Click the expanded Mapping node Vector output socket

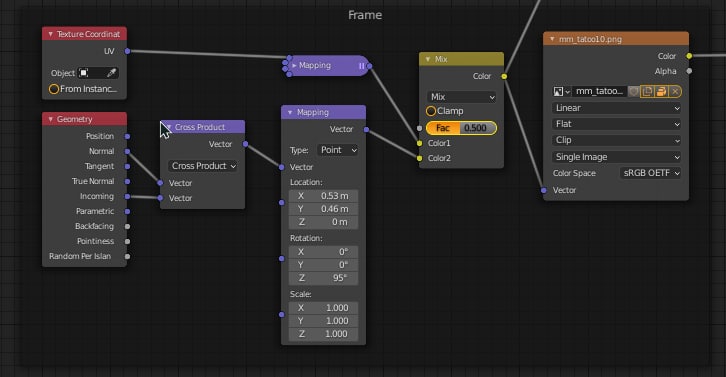(x=366, y=129)
